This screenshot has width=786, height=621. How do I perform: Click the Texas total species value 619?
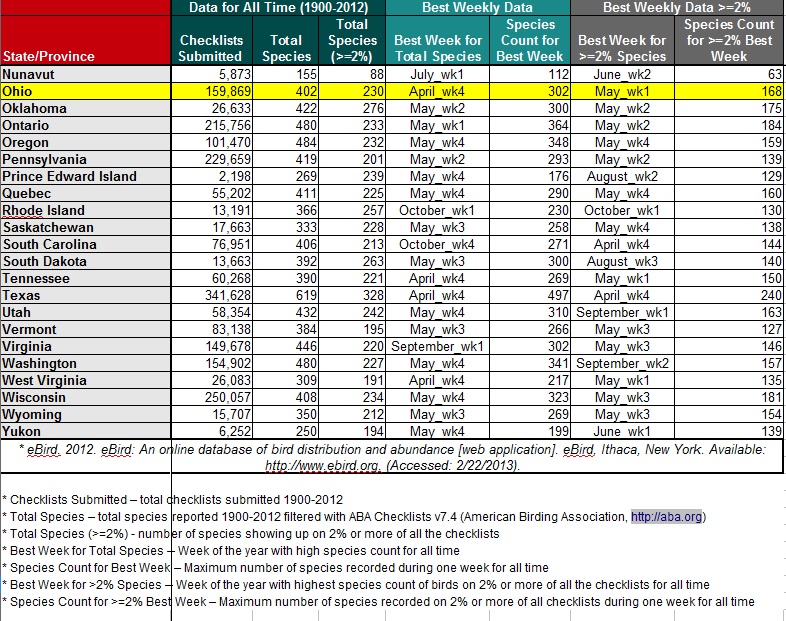286,296
